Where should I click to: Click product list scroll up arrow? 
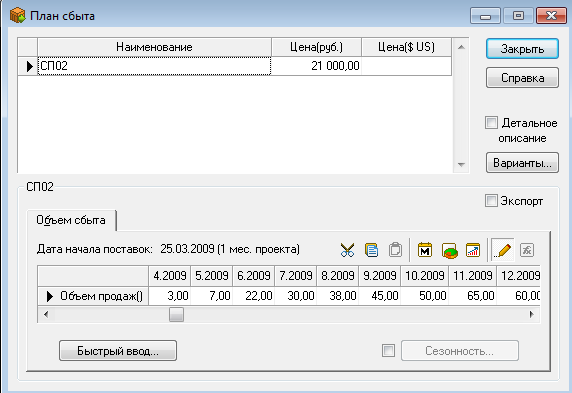[461, 47]
